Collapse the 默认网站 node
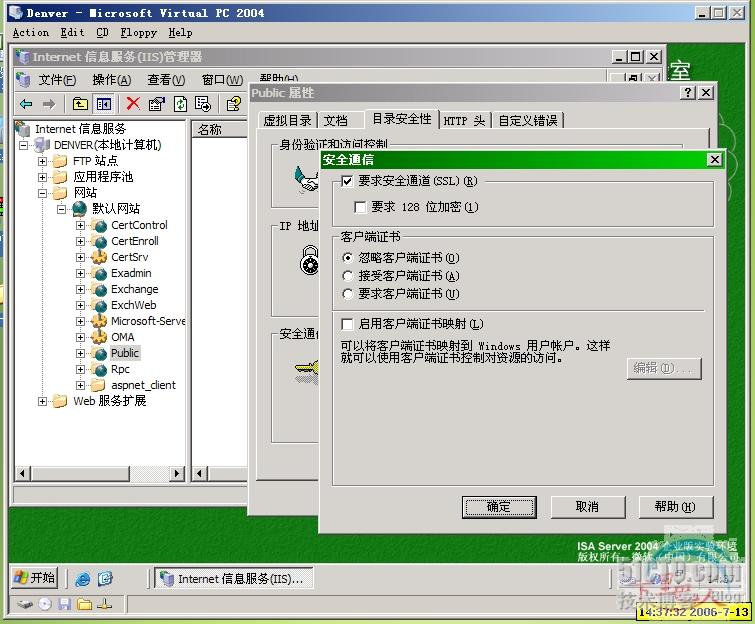 [61, 209]
